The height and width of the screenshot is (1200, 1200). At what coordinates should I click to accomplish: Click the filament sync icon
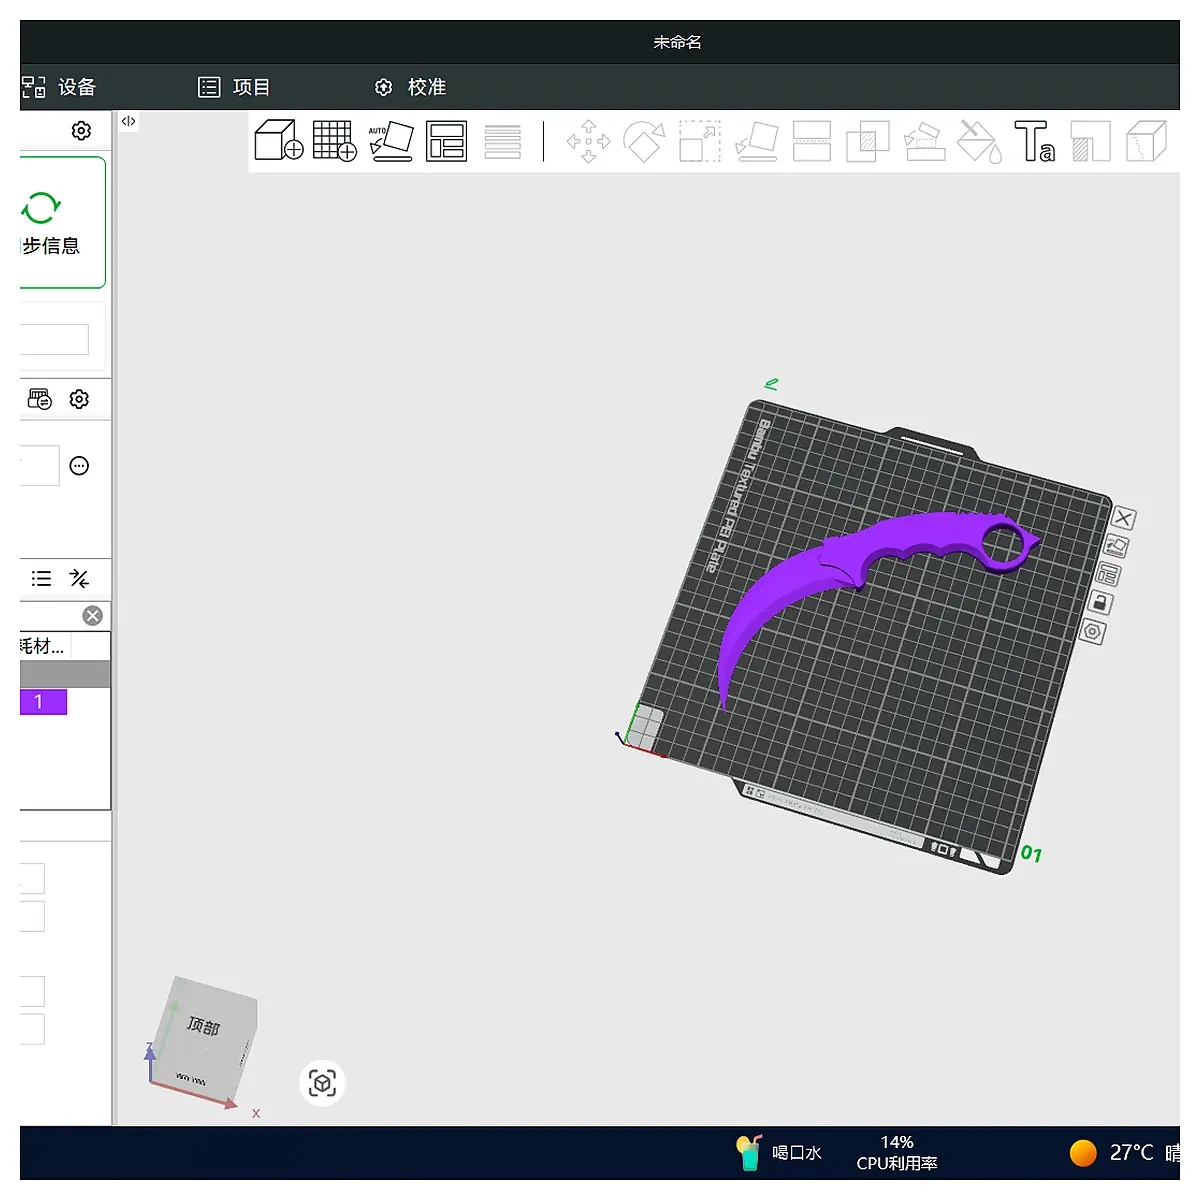pos(40,400)
